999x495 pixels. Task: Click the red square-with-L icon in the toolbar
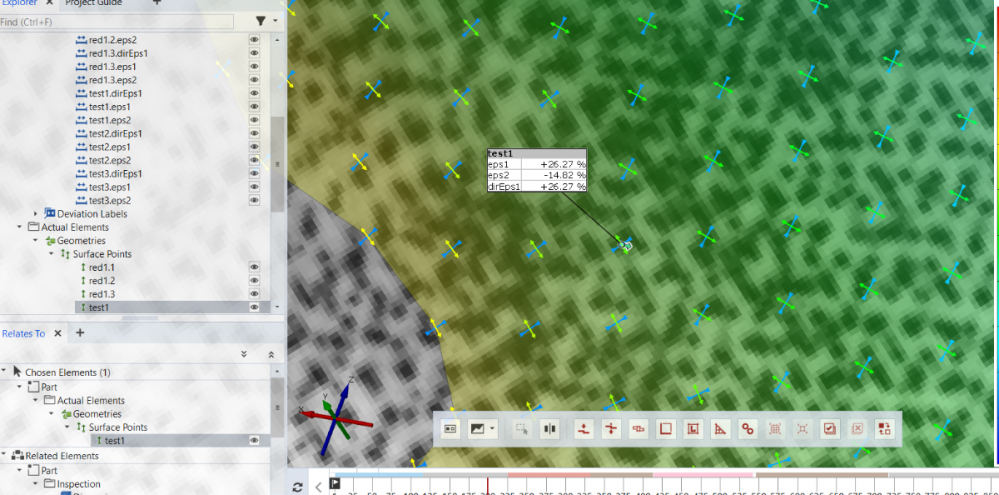coord(693,429)
